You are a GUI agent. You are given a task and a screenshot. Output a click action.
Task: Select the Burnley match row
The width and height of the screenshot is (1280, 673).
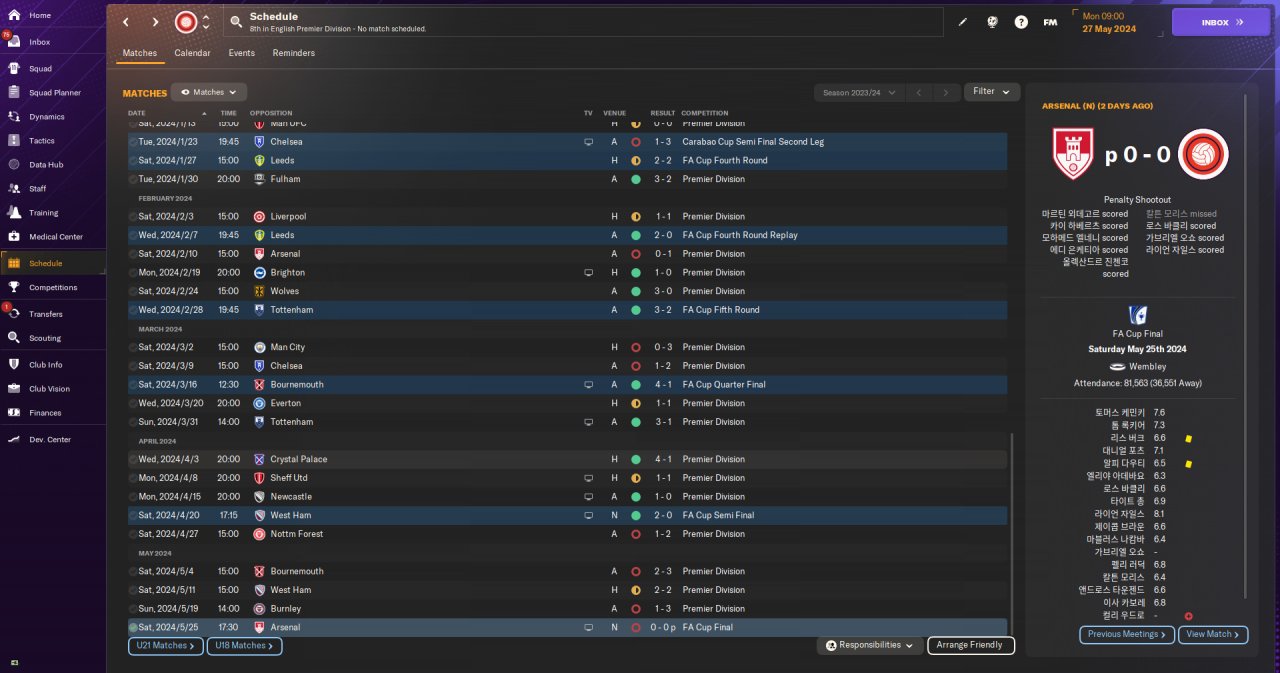click(567, 609)
